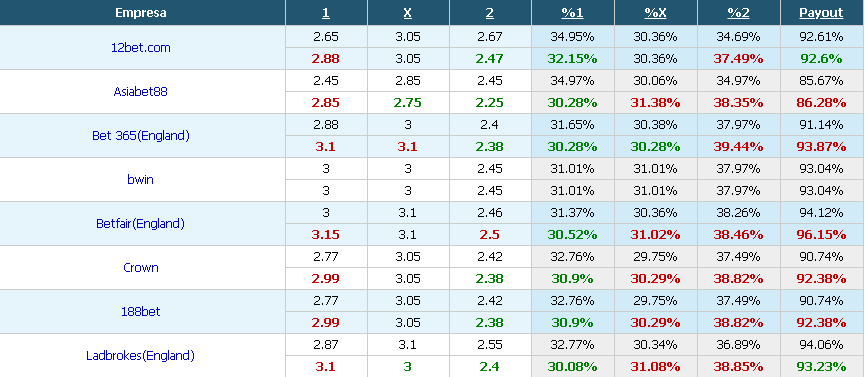Sort by column header 2

(x=490, y=13)
